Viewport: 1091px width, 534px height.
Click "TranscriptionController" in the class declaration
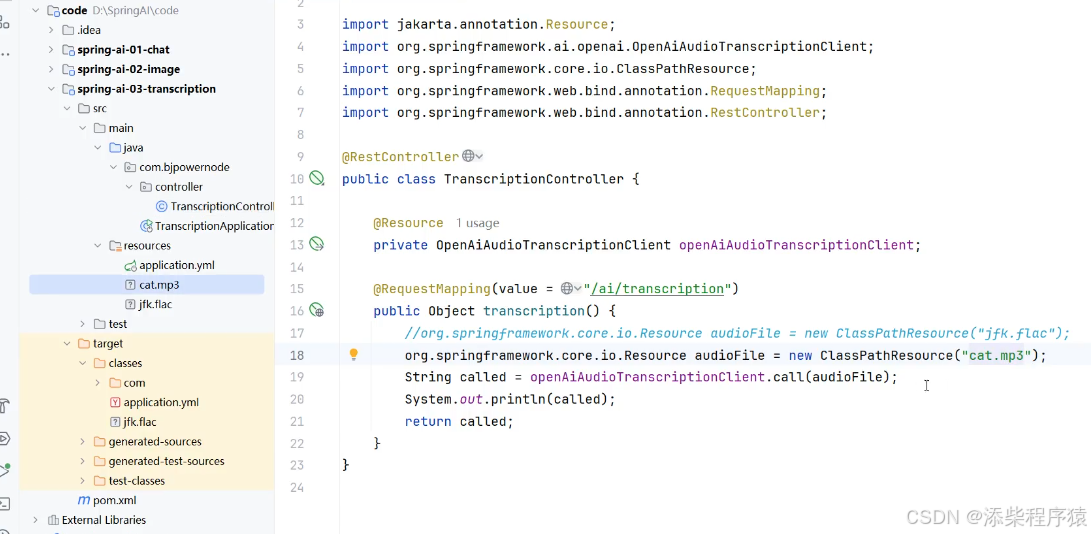534,179
